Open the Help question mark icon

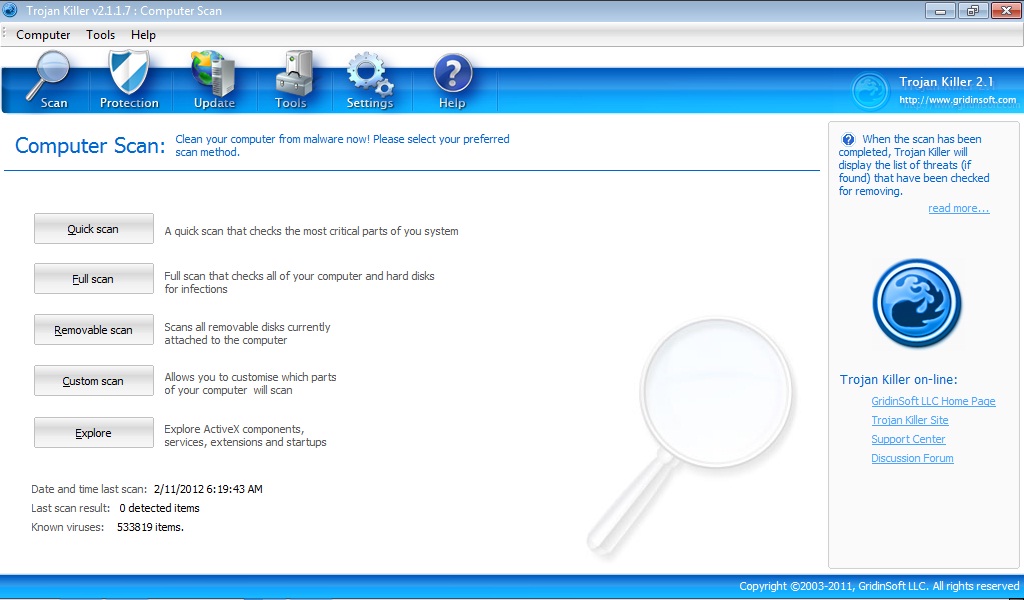[x=452, y=80]
